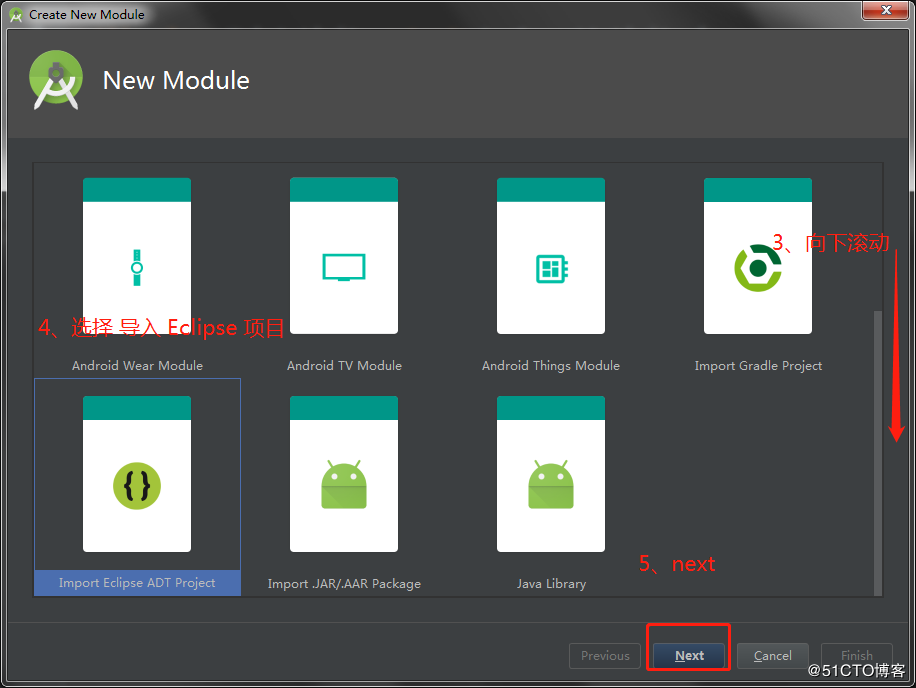Click the module list vertical scrollbar

[x=877, y=453]
